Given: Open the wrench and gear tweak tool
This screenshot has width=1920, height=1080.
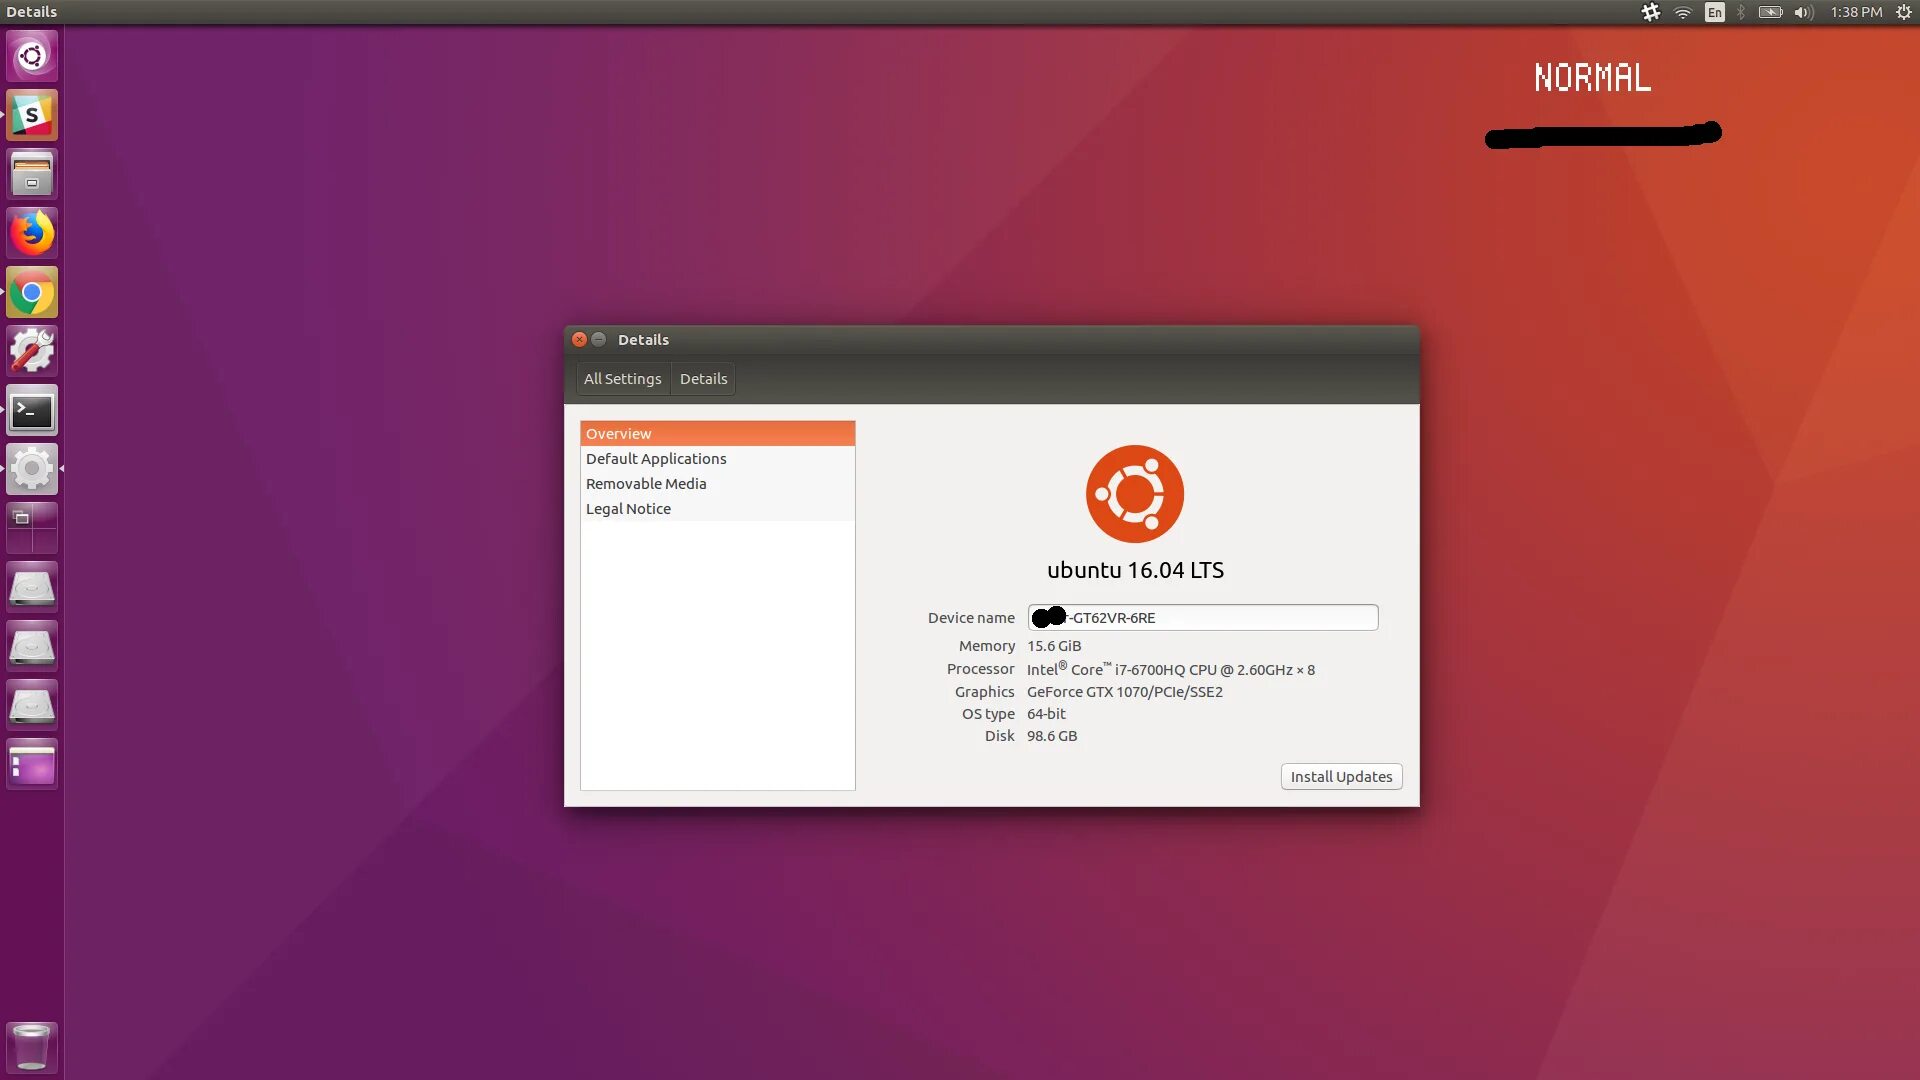Looking at the screenshot, I should (32, 351).
